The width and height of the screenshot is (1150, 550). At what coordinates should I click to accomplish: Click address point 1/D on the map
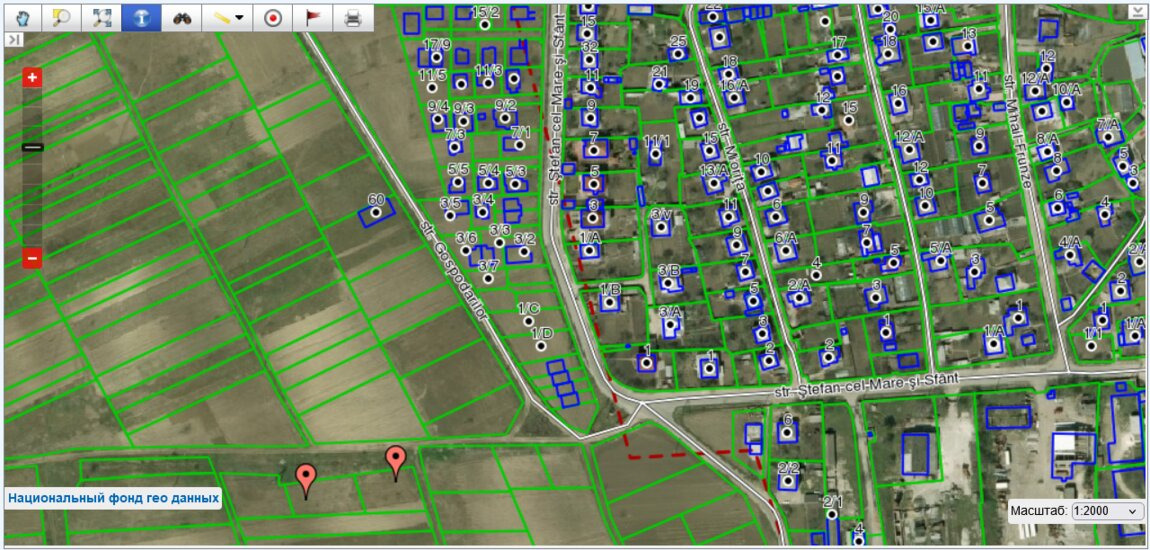coord(540,346)
